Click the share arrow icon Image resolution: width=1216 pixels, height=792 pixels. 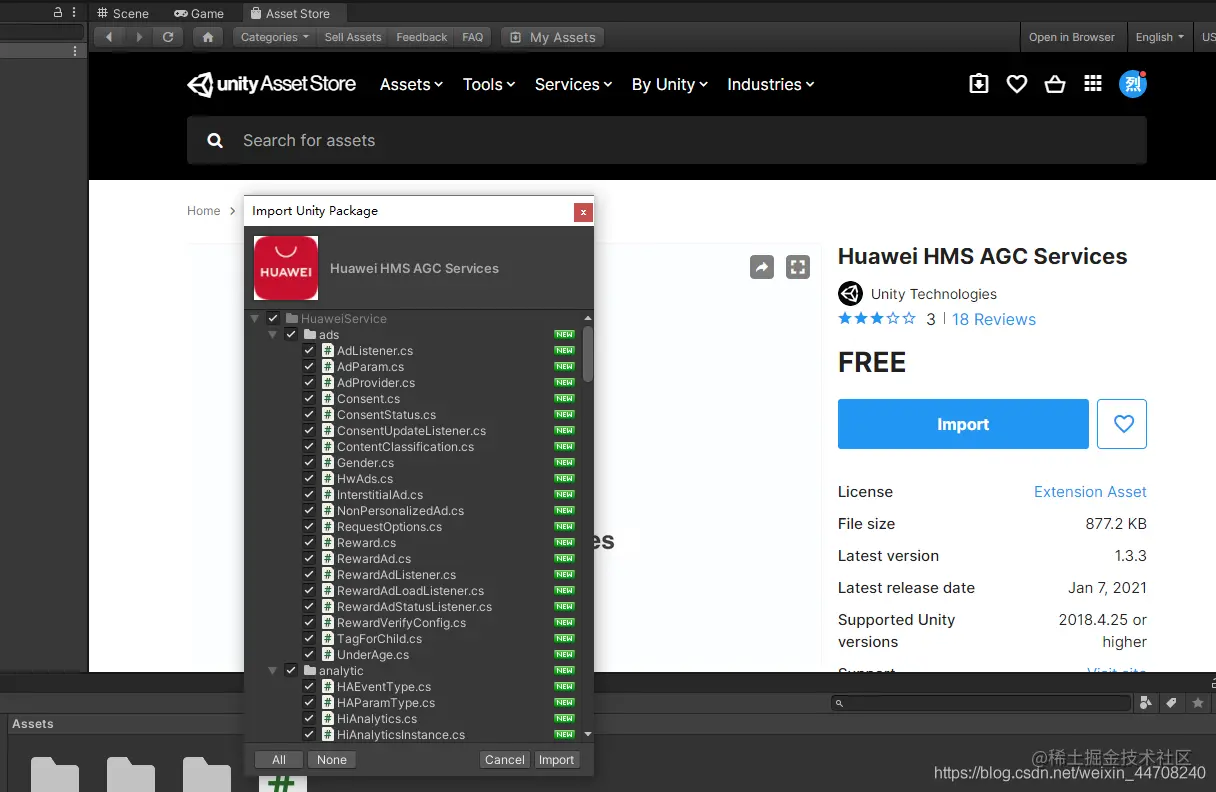[x=762, y=267]
